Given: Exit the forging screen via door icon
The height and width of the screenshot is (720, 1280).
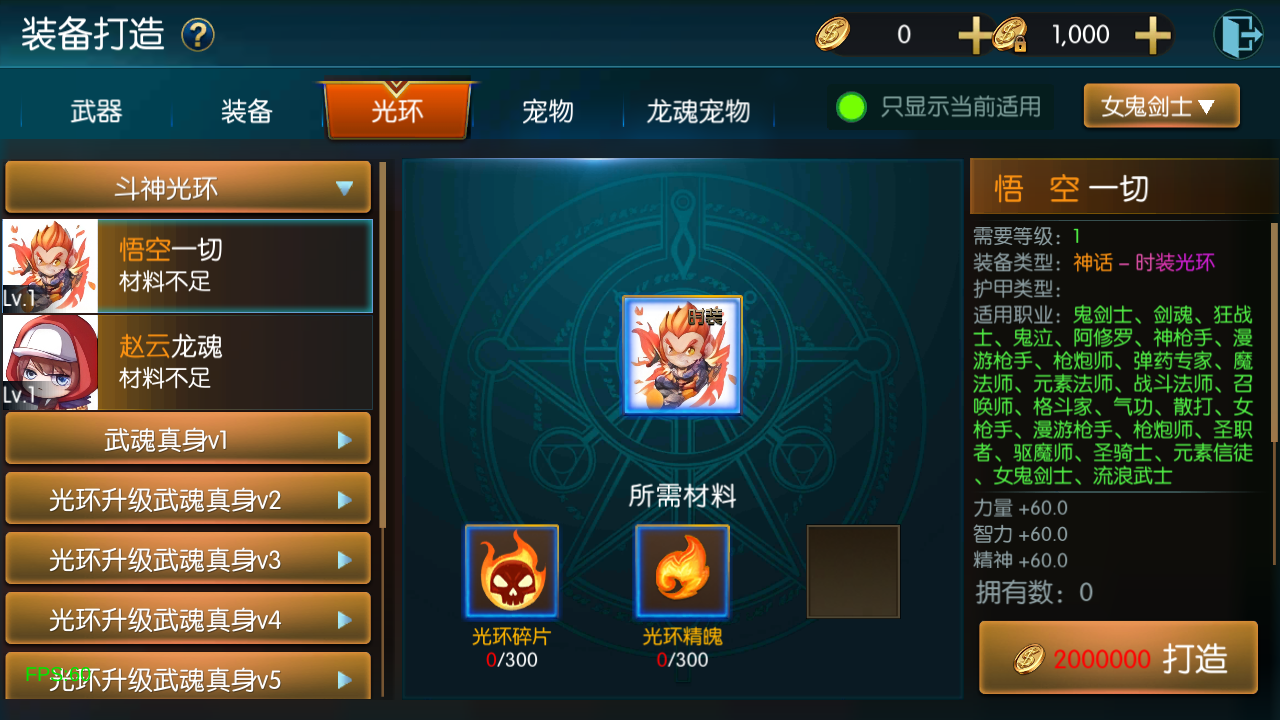Looking at the screenshot, I should tap(1239, 35).
